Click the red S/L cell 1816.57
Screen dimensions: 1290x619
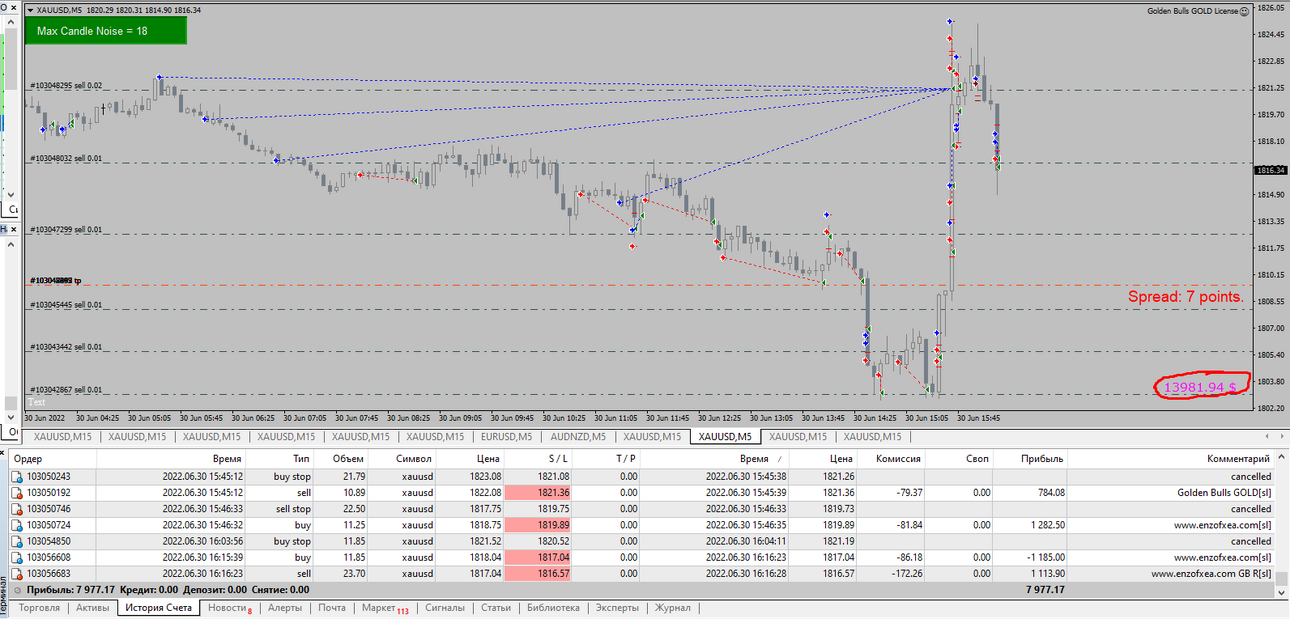point(538,574)
